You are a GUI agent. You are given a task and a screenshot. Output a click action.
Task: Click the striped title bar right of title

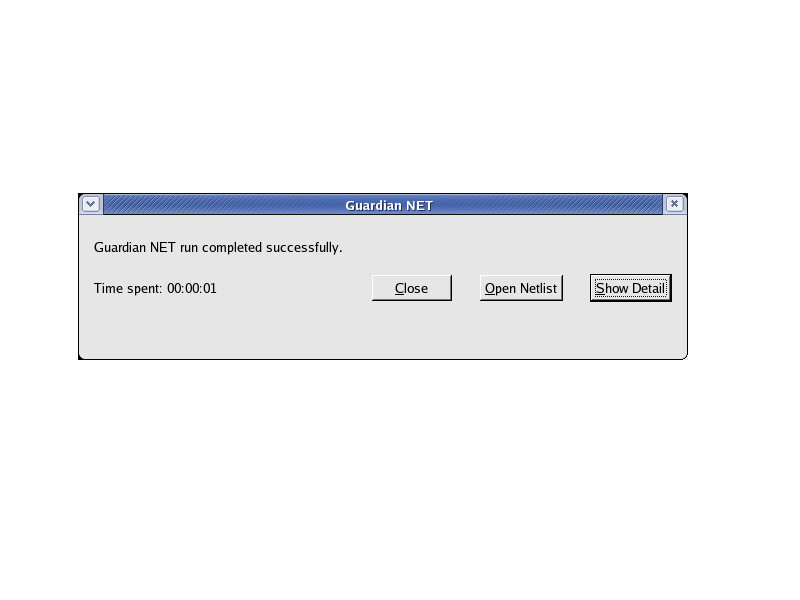pos(548,205)
